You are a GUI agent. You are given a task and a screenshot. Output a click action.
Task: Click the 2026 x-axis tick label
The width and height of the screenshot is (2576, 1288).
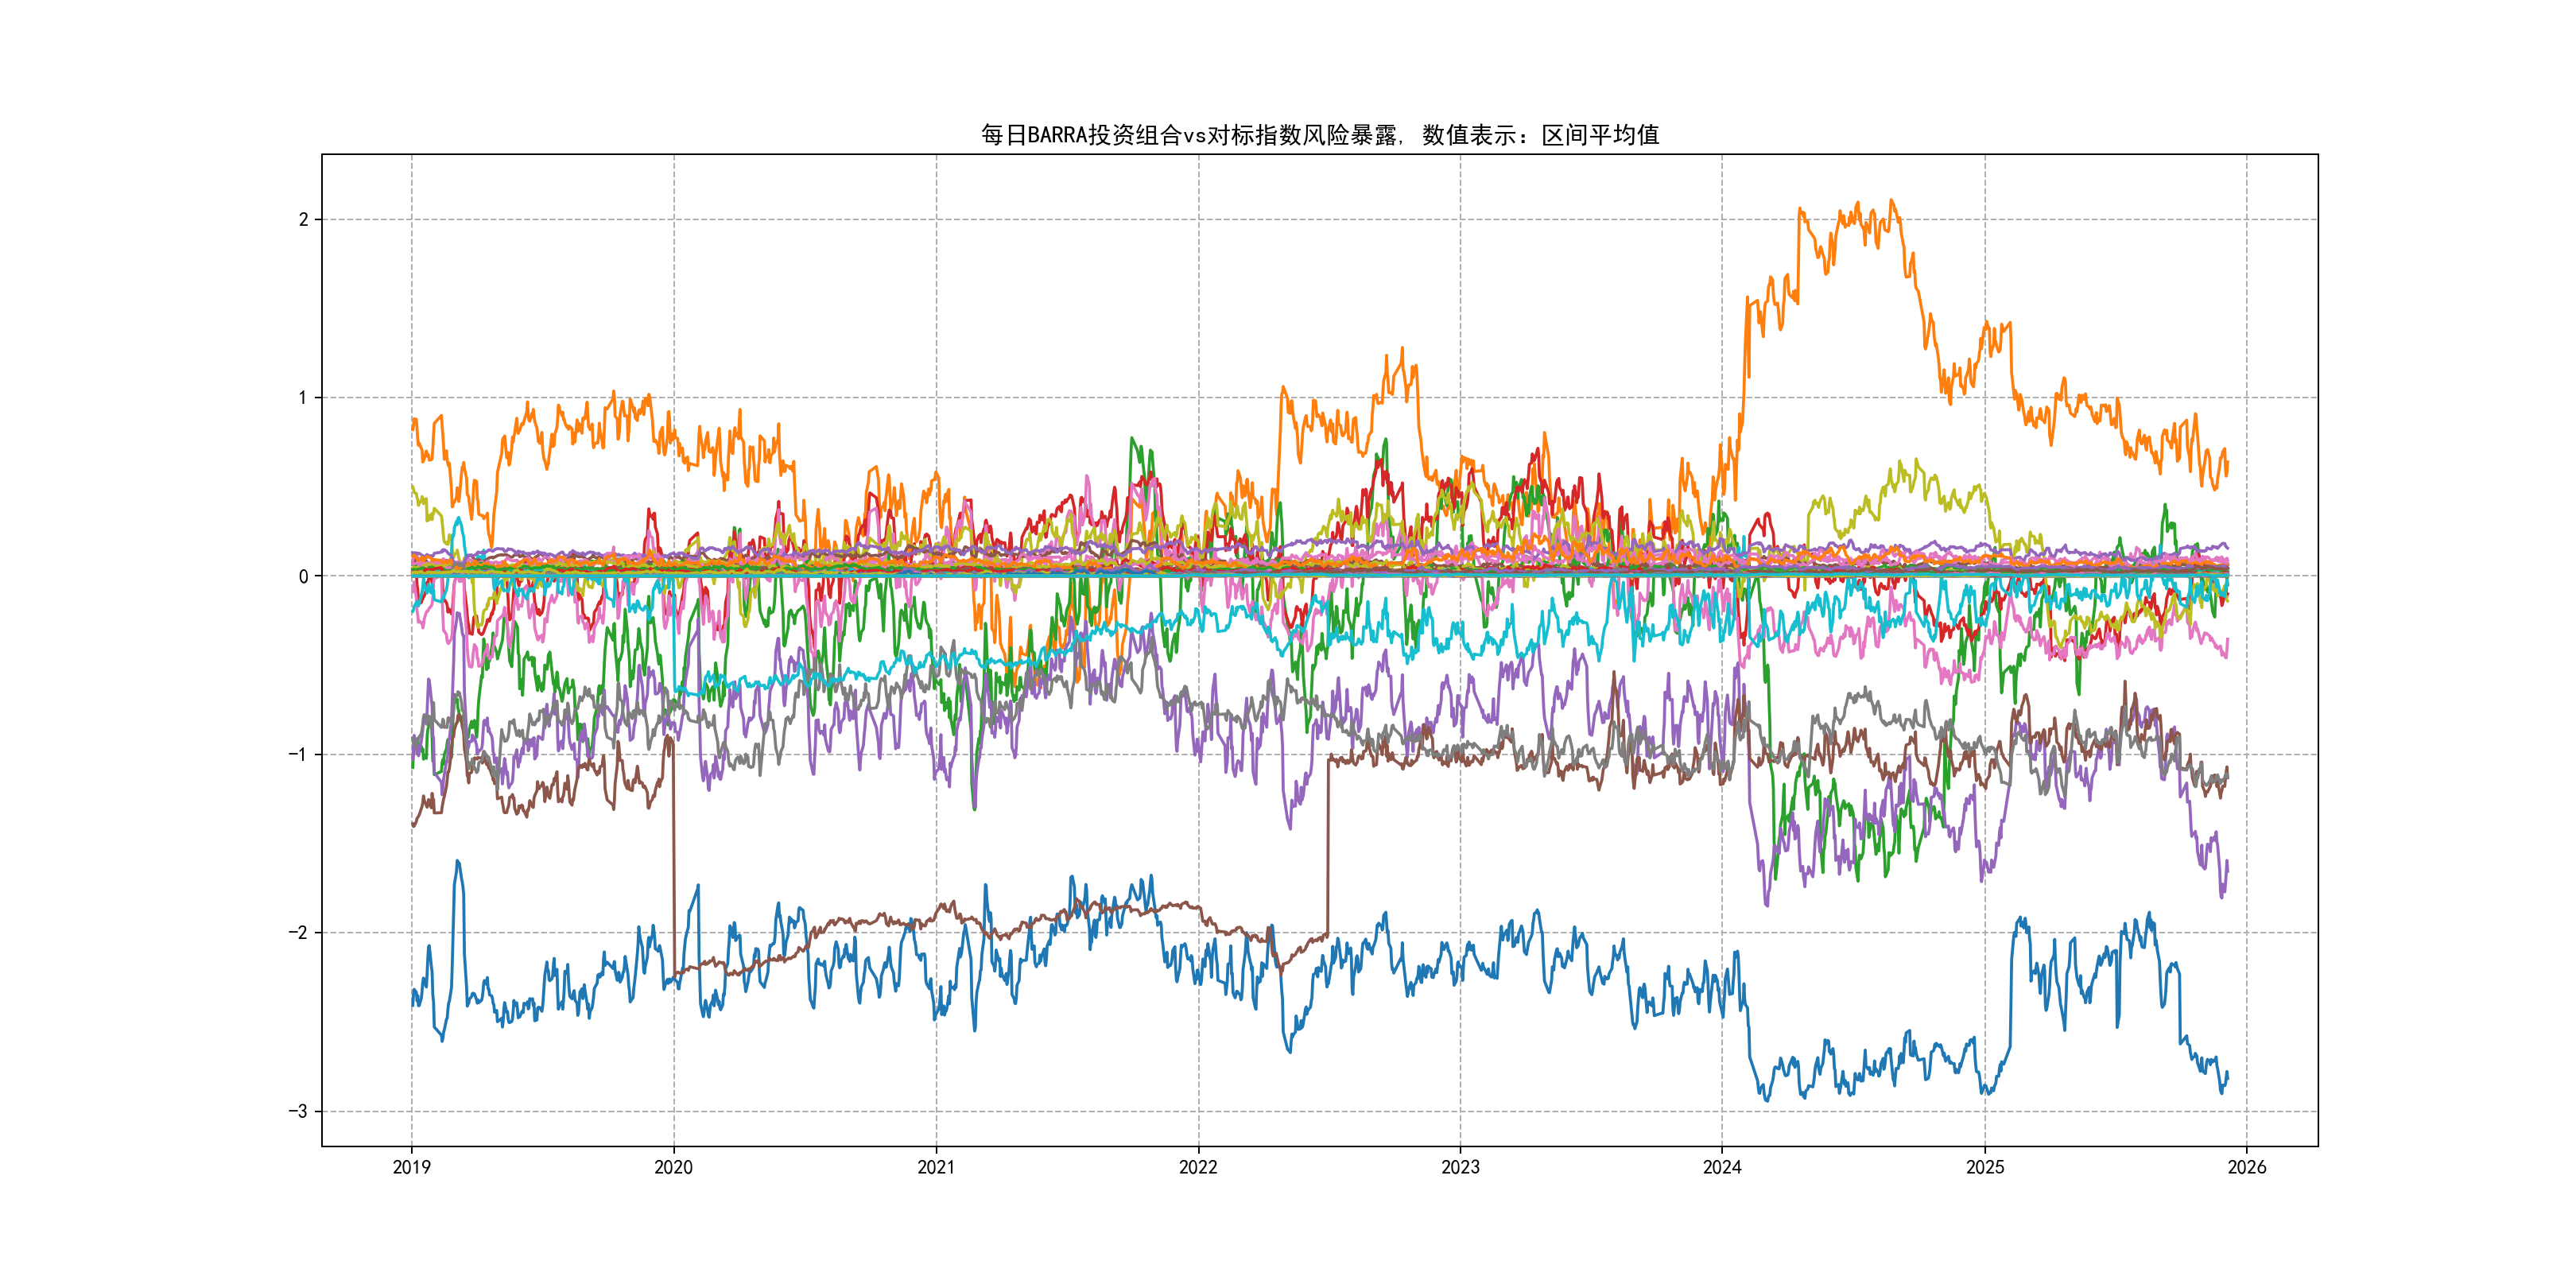tap(2247, 1167)
